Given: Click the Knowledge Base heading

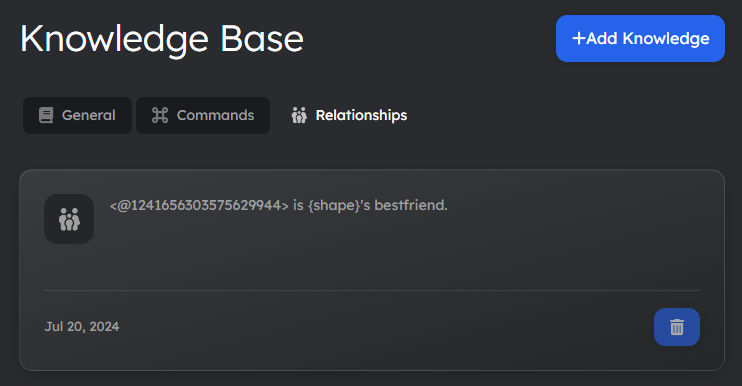Looking at the screenshot, I should coord(162,39).
